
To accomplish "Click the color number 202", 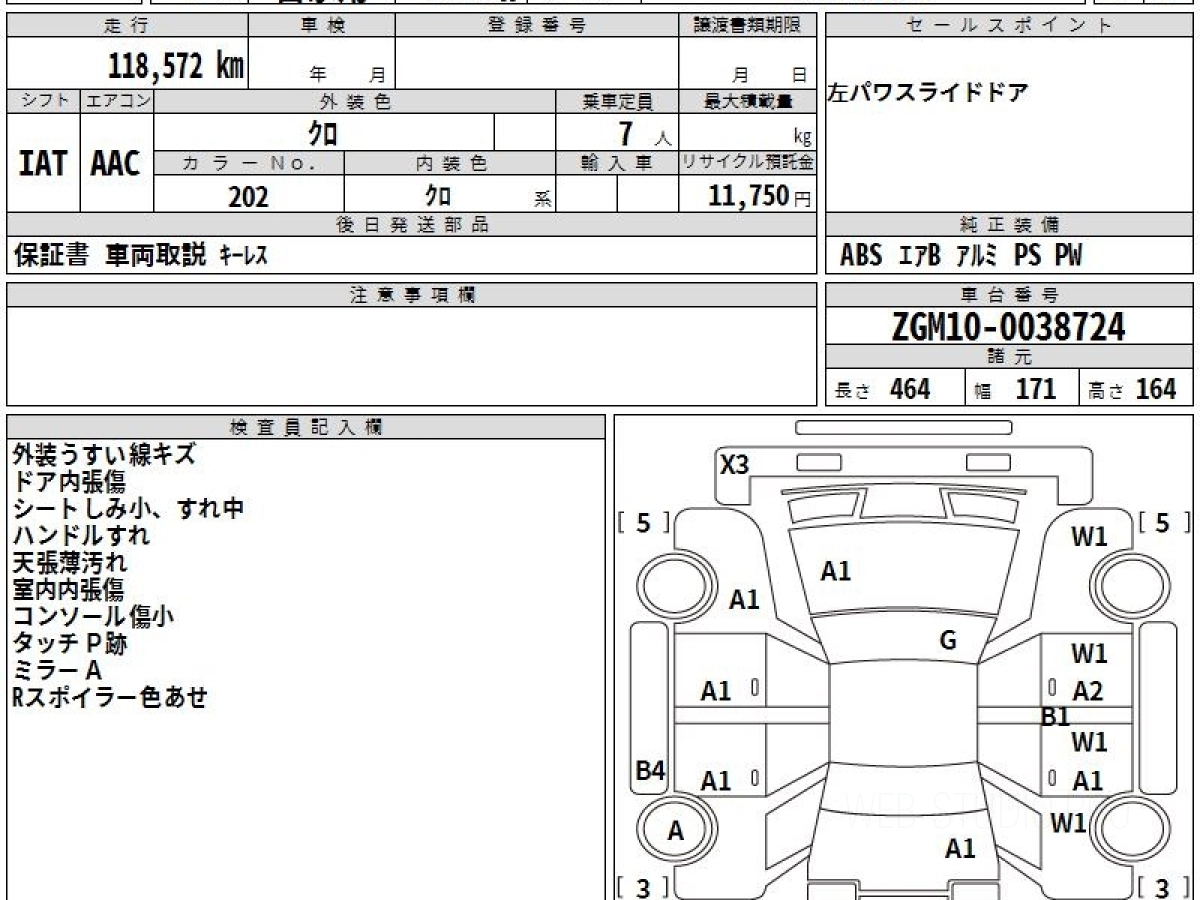I will tap(249, 196).
